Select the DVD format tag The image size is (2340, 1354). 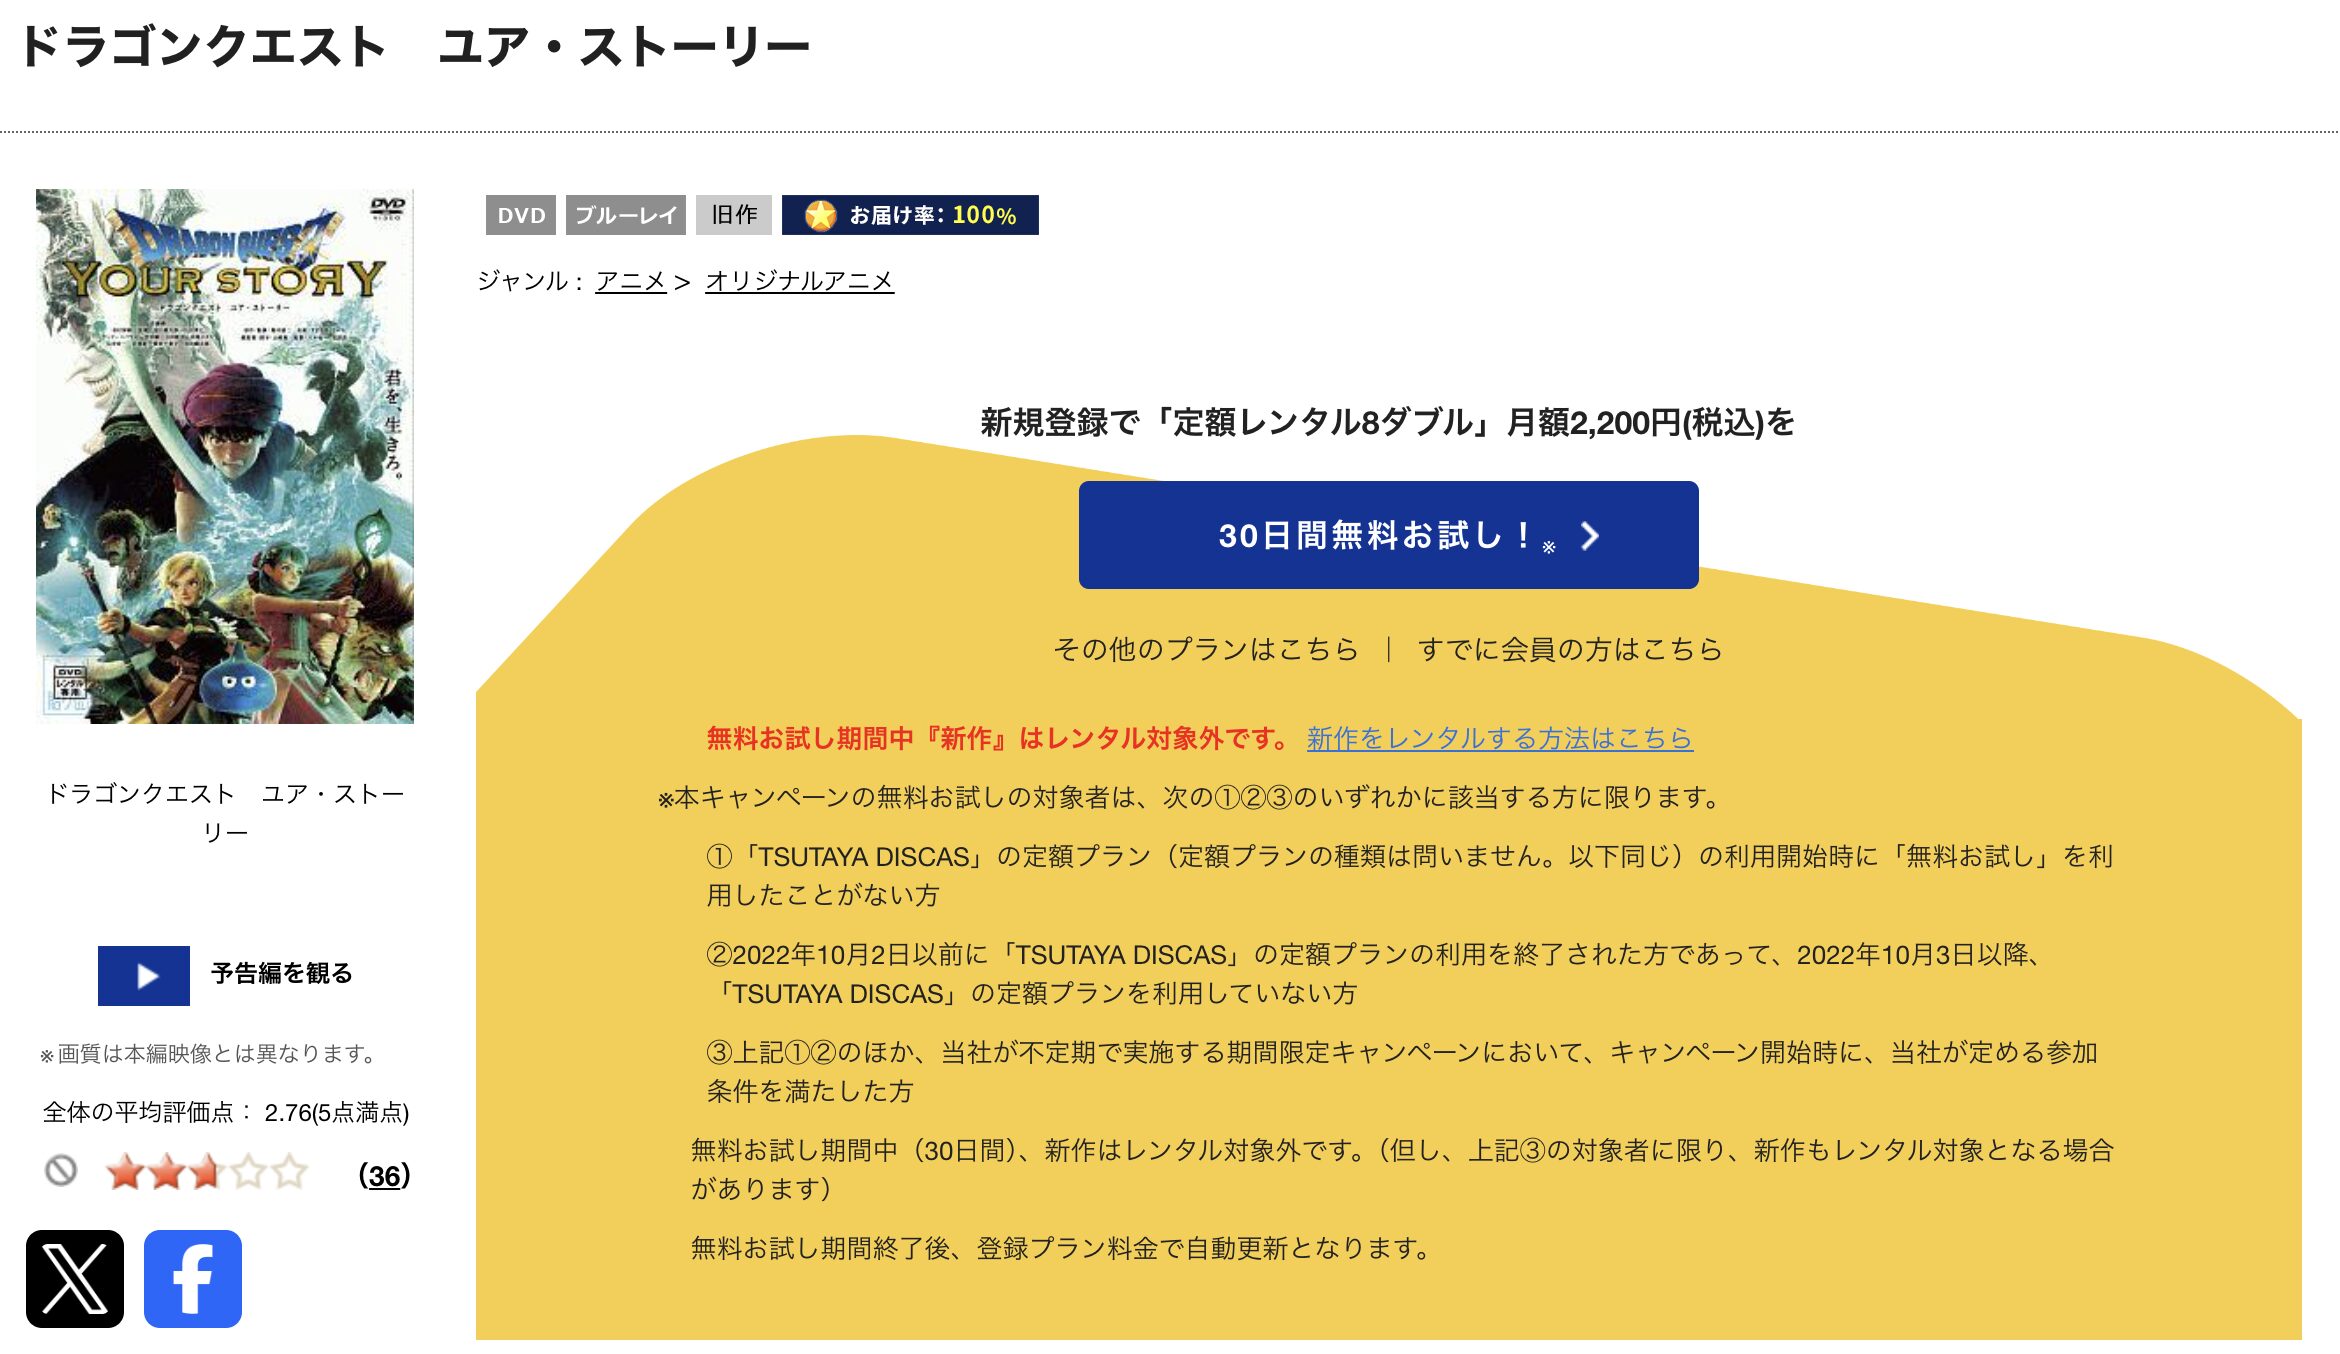click(x=521, y=215)
